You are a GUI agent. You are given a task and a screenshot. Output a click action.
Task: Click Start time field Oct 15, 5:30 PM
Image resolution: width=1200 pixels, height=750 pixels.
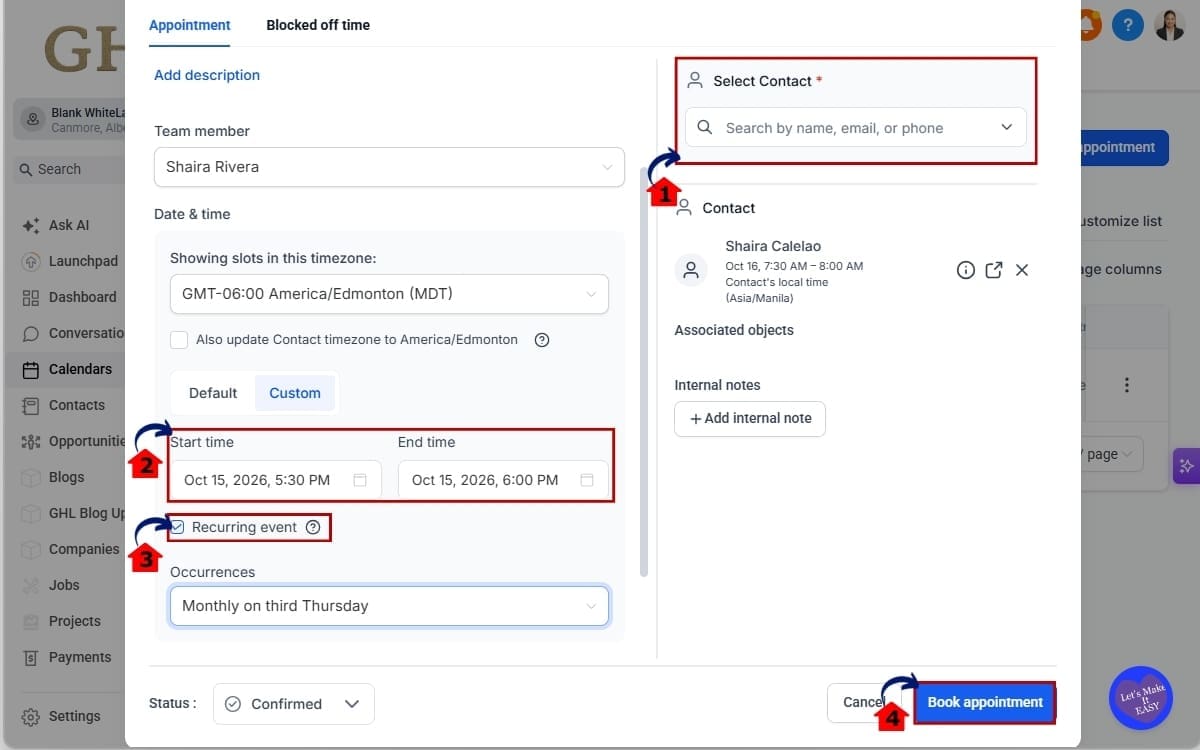click(x=275, y=480)
